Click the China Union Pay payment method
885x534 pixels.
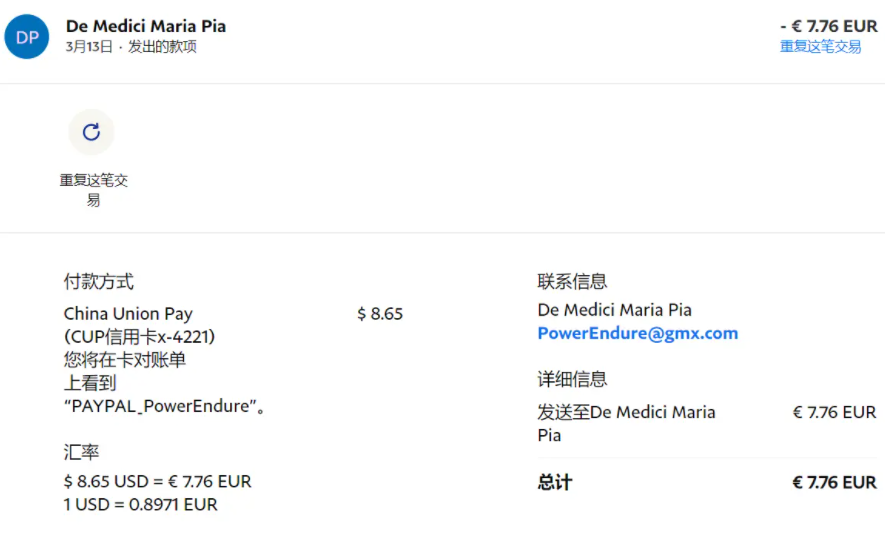[x=128, y=314]
